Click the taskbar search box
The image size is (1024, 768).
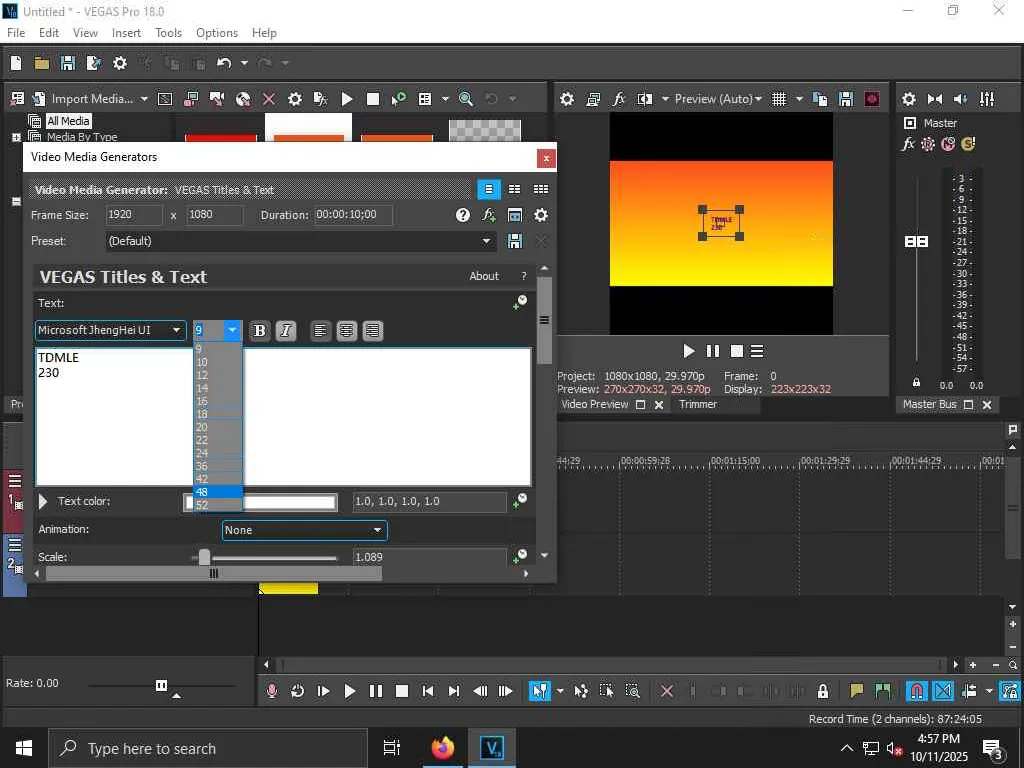click(208, 748)
